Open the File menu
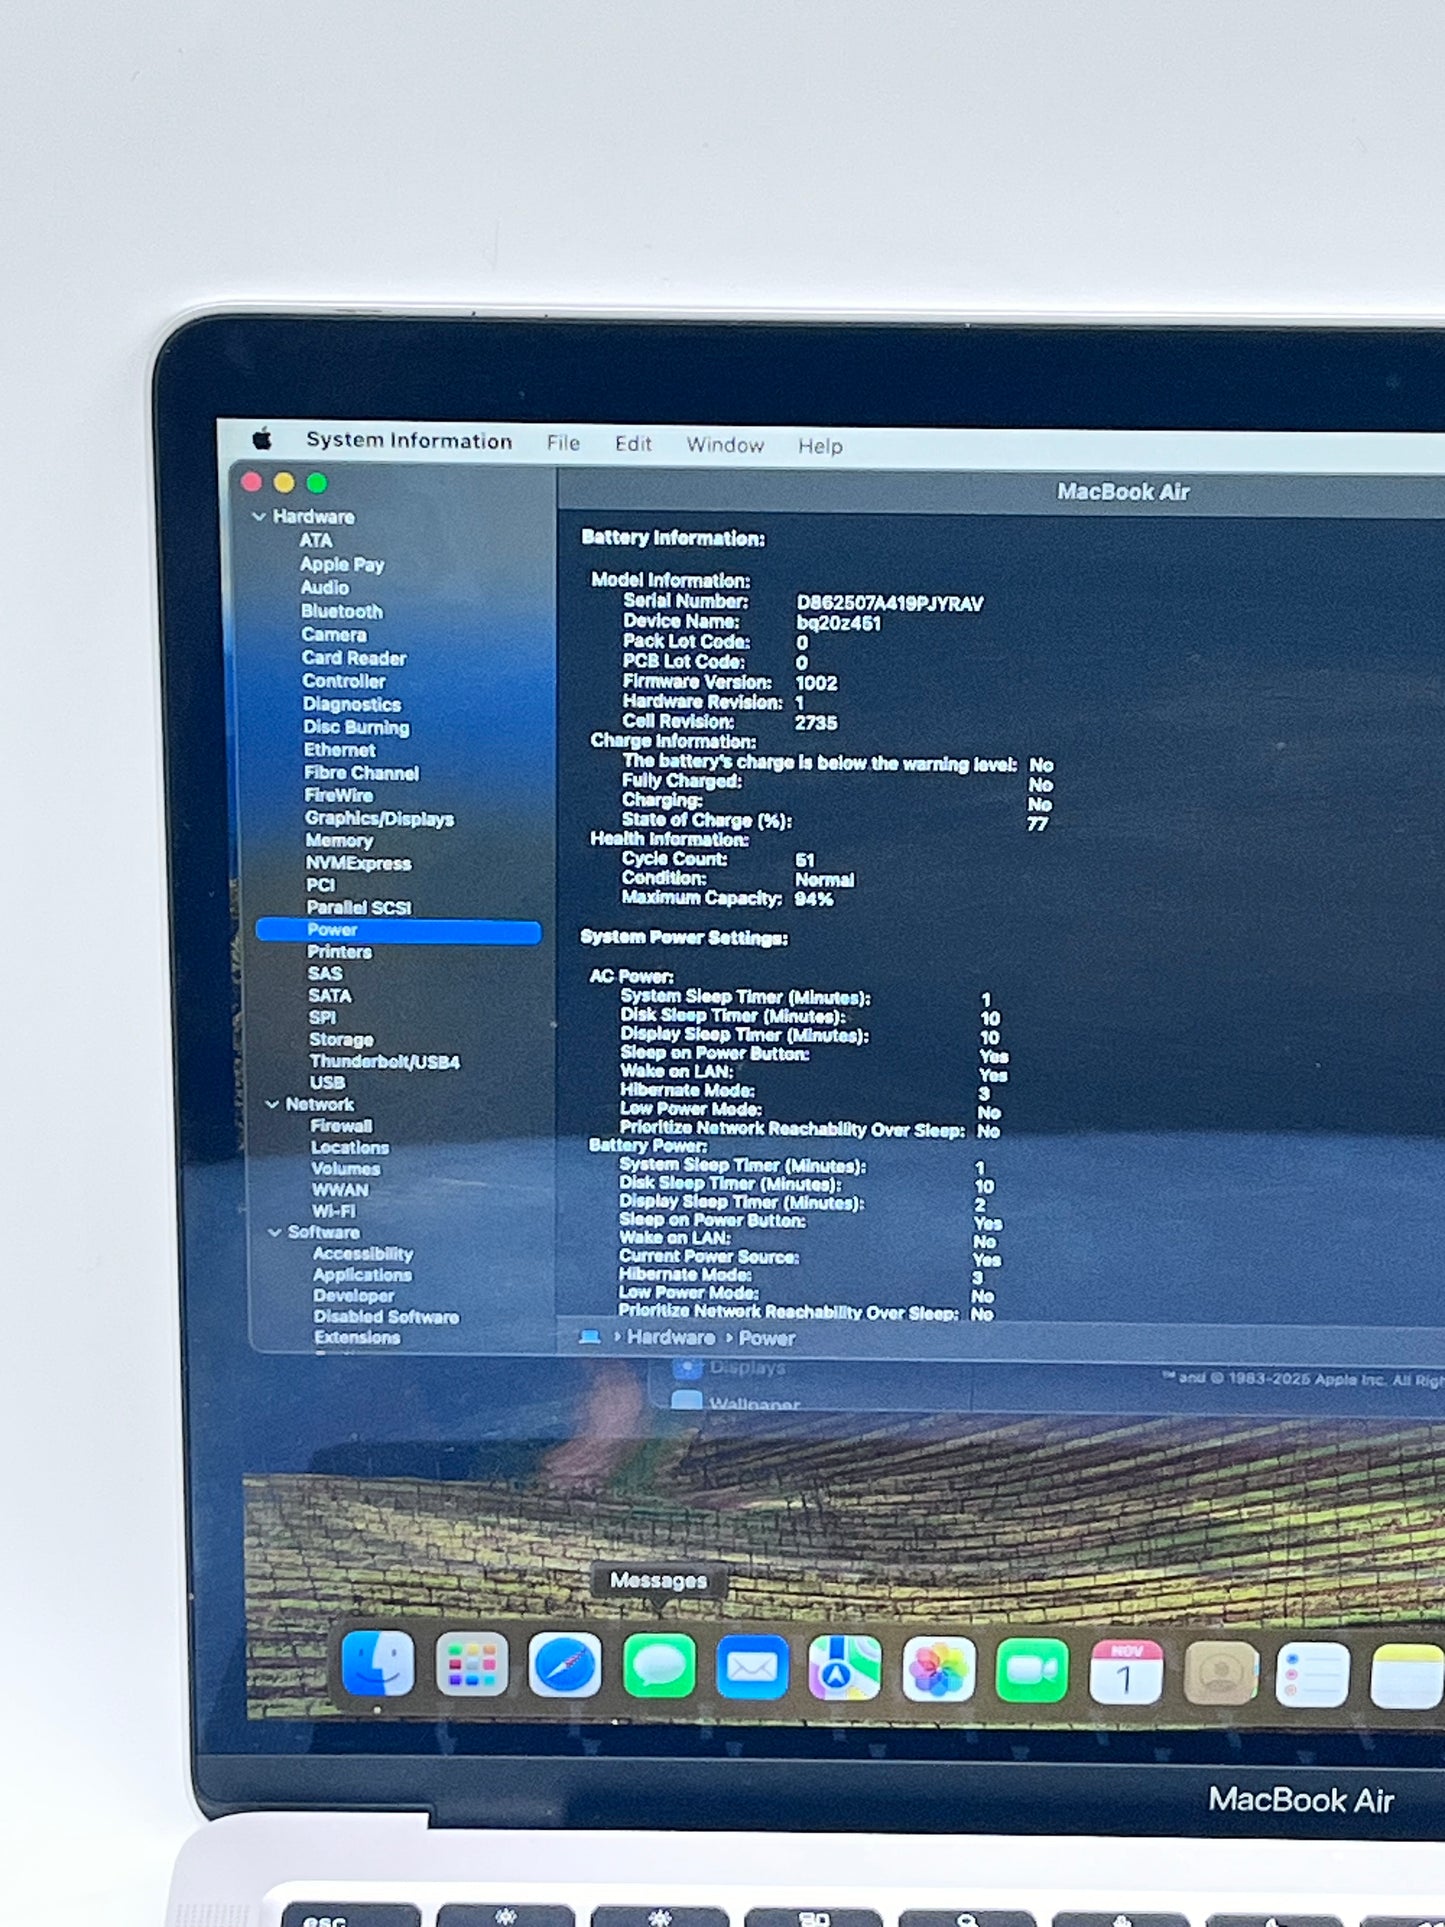1445x1927 pixels. point(563,442)
